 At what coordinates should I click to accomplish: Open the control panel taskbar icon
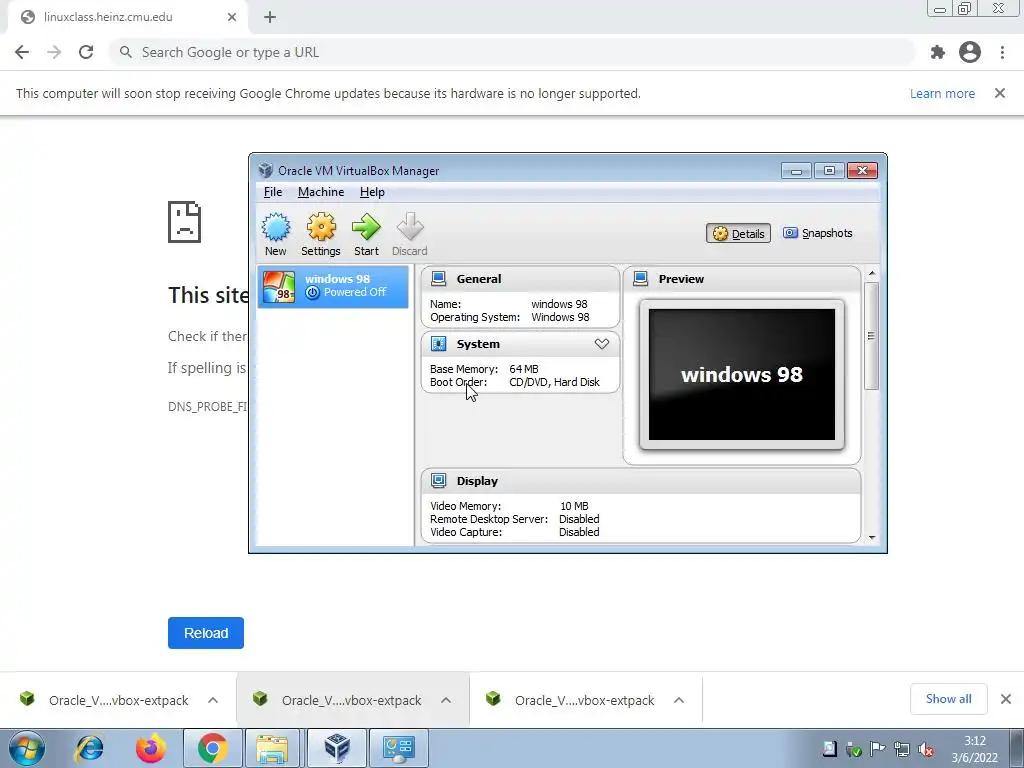399,748
